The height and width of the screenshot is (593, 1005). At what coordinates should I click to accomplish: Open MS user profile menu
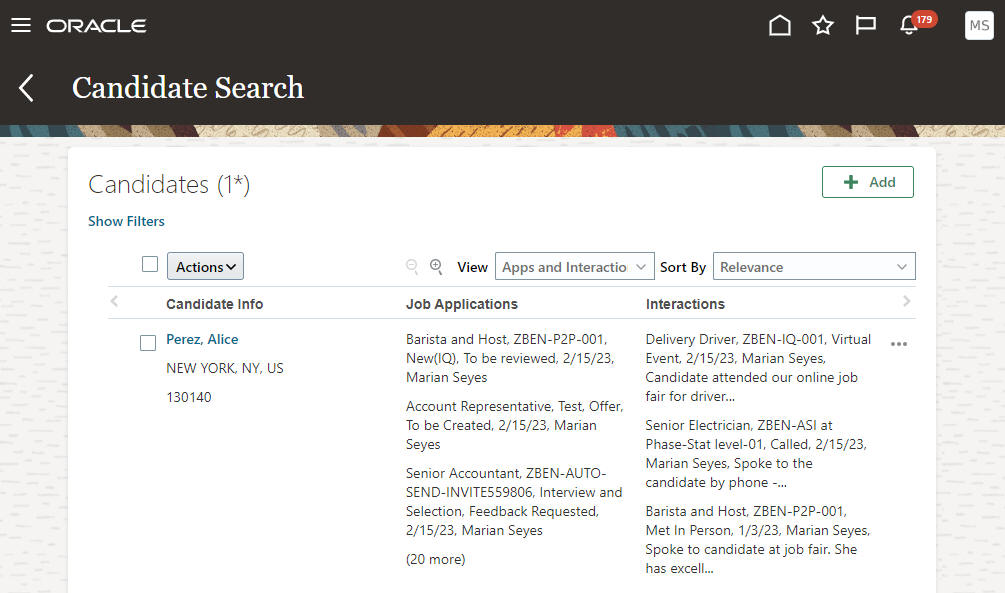[x=979, y=26]
